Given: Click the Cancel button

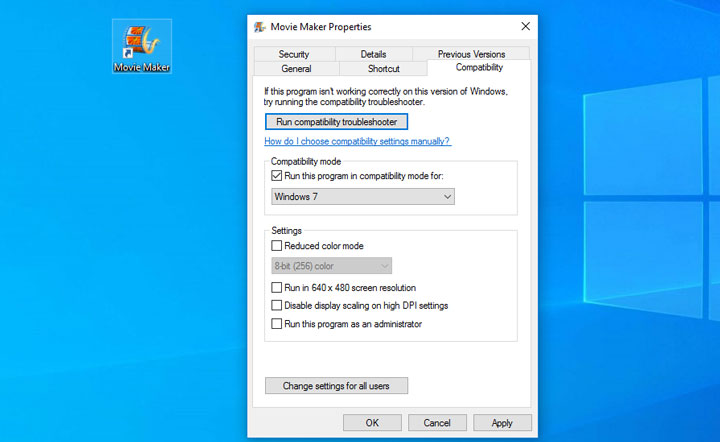Looking at the screenshot, I should pyautogui.click(x=437, y=423).
